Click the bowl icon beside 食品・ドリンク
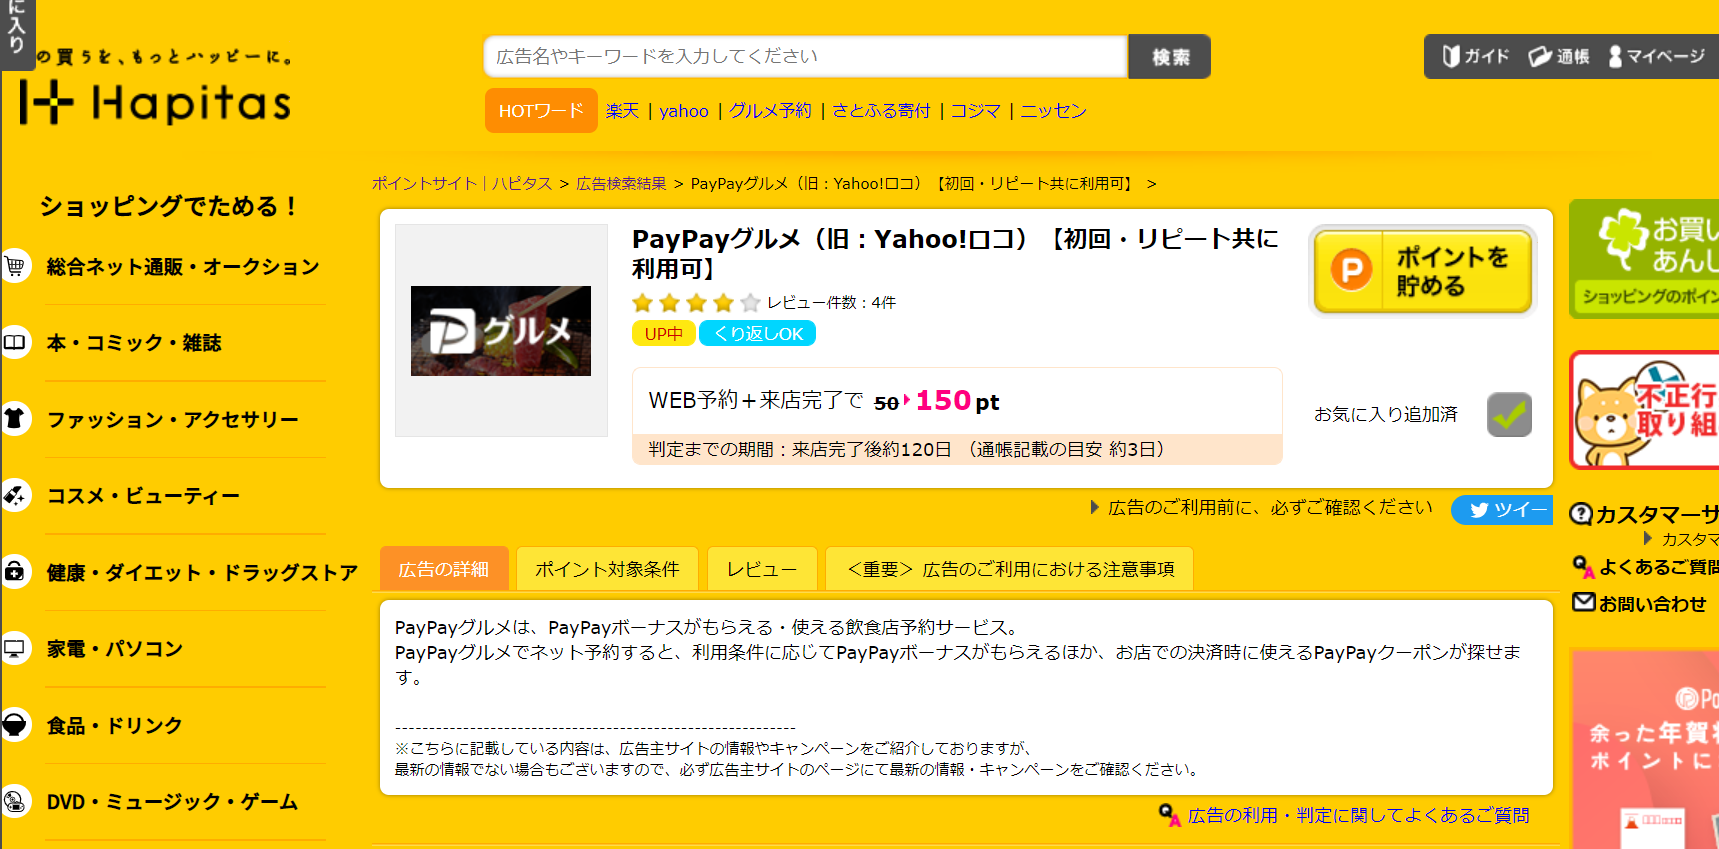The width and height of the screenshot is (1719, 849). (x=15, y=724)
